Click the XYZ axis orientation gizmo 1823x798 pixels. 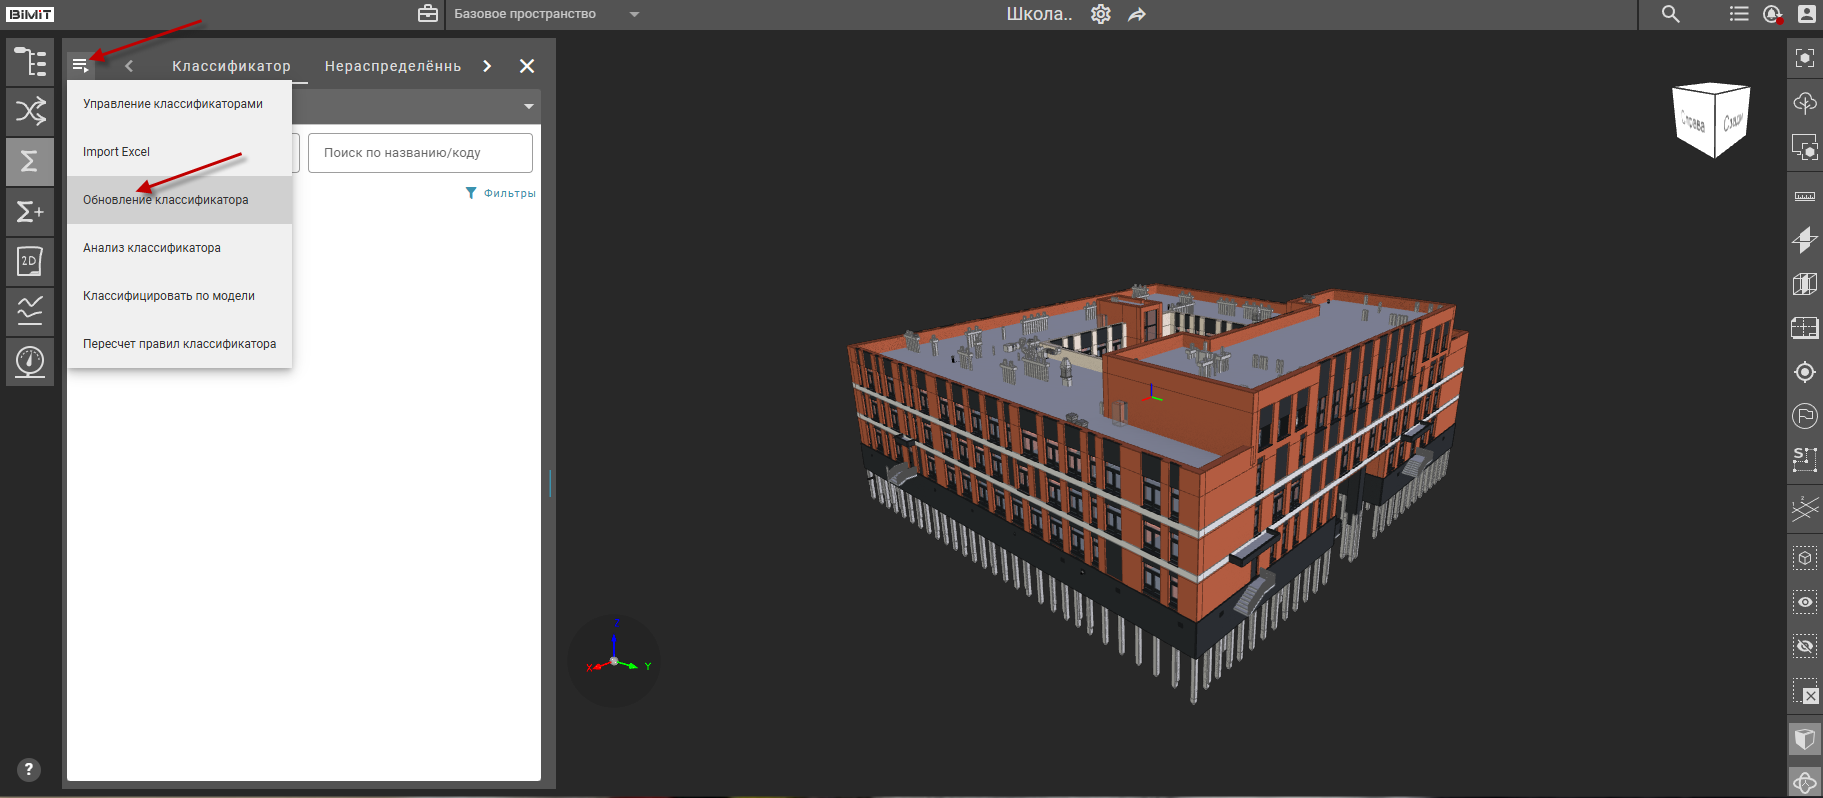point(615,660)
